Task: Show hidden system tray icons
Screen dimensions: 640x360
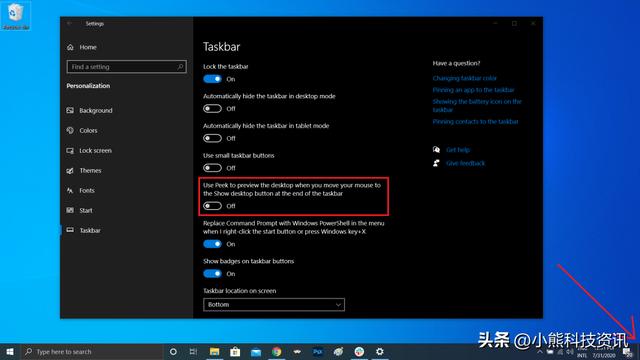Action: tap(540, 352)
